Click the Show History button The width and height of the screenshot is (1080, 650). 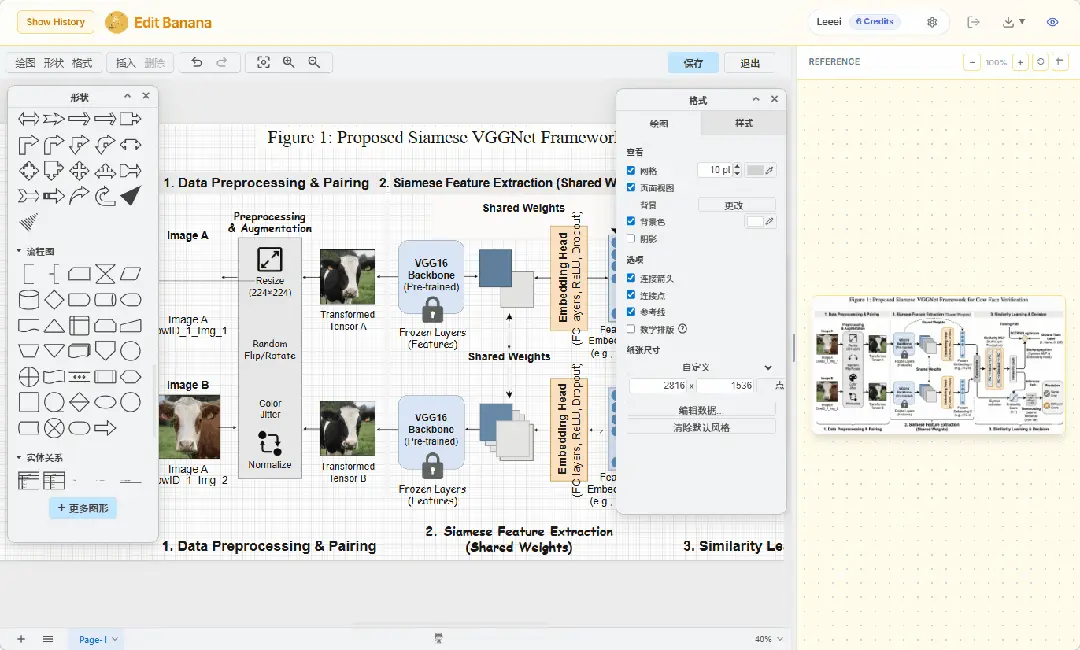coord(56,22)
